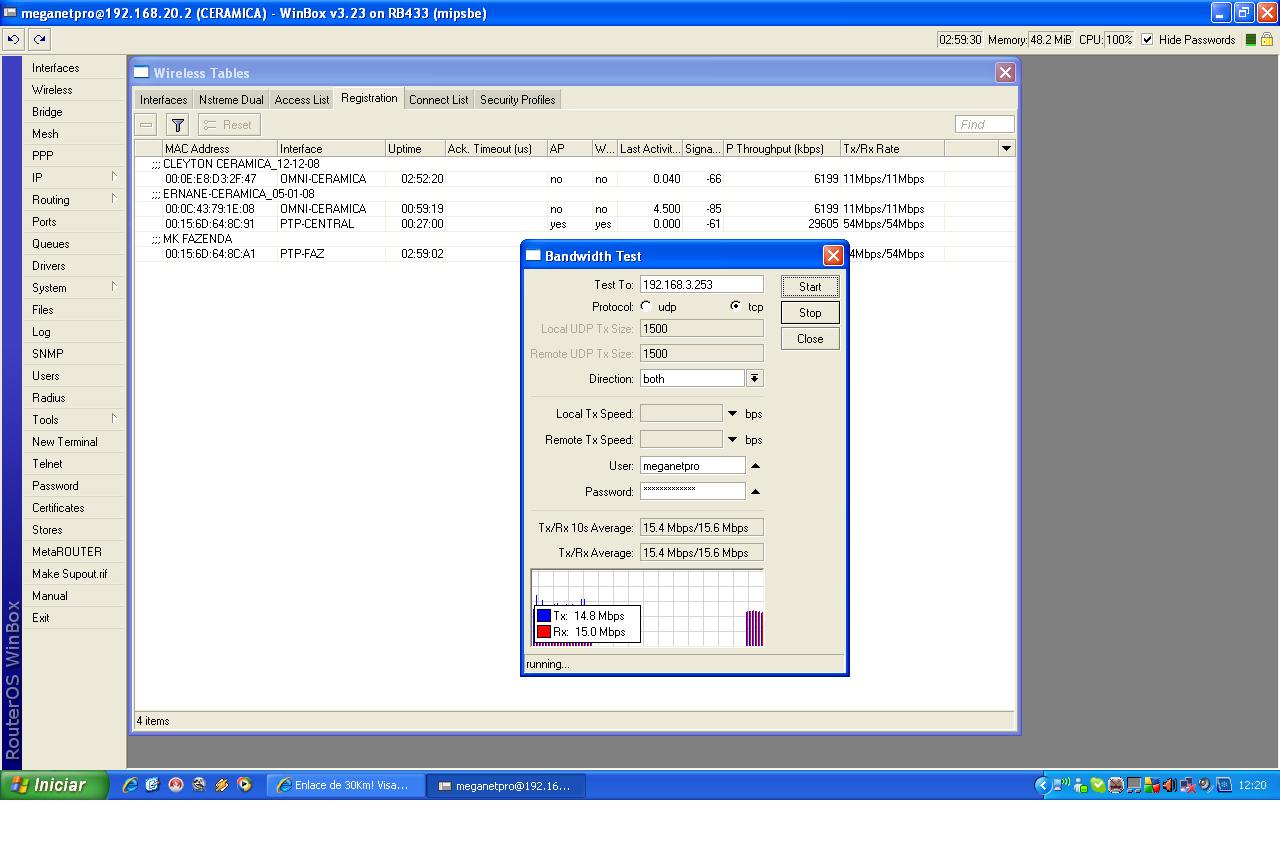Close the Bandwidth Test dialog with X
This screenshot has height=861, width=1280.
tap(832, 256)
